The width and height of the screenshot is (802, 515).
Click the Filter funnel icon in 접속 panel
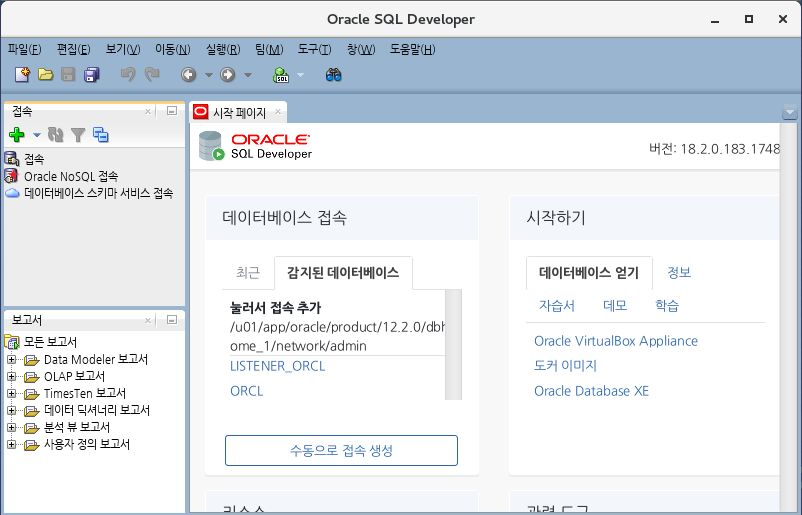coord(78,135)
